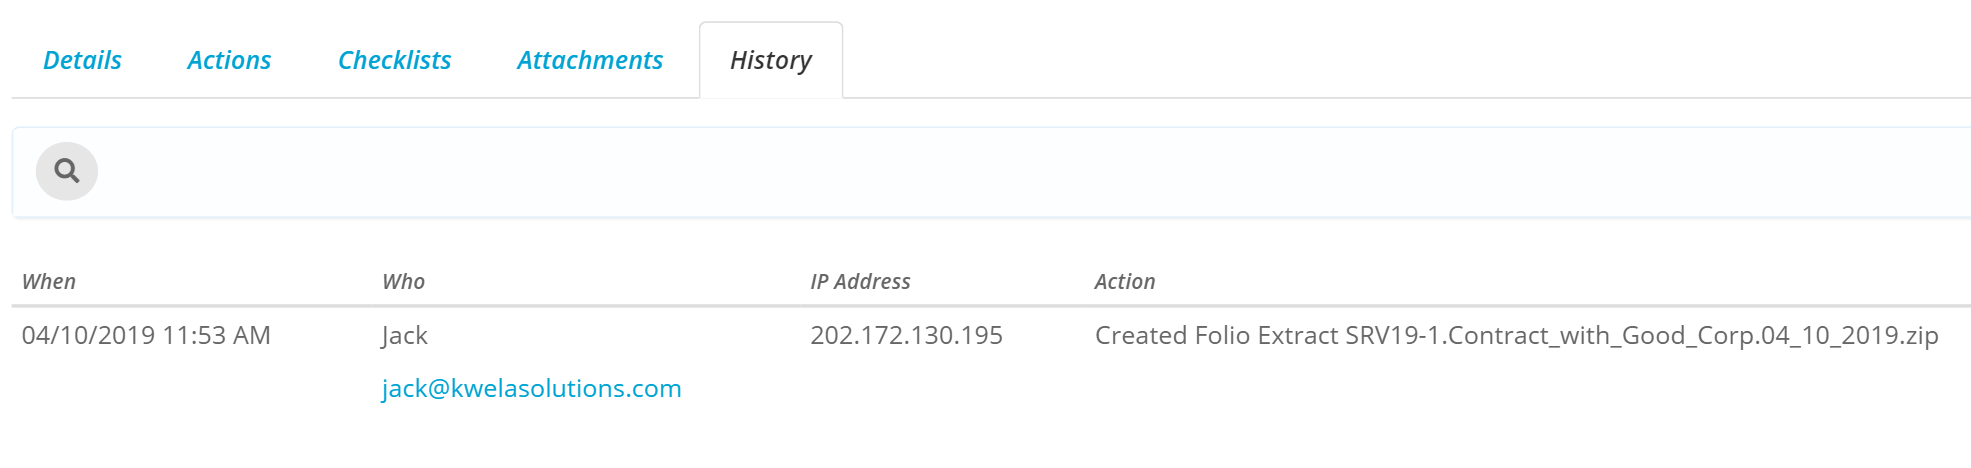Select the 04/10/2019 11:53 AM timestamp cell

[x=146, y=335]
